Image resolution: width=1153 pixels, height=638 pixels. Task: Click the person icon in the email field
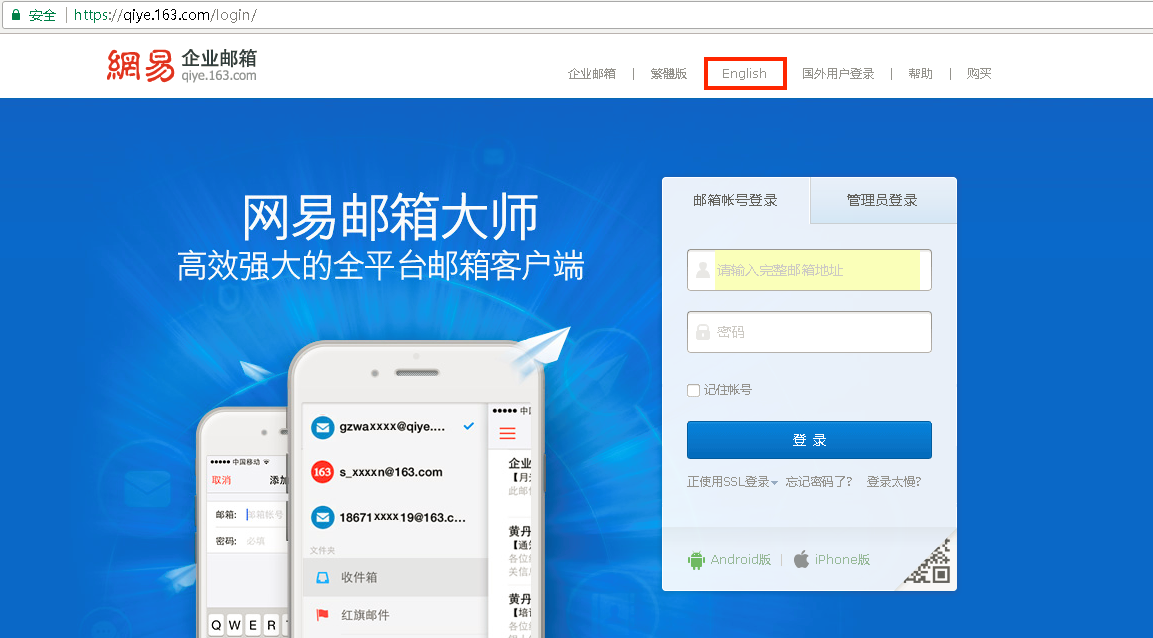click(700, 270)
